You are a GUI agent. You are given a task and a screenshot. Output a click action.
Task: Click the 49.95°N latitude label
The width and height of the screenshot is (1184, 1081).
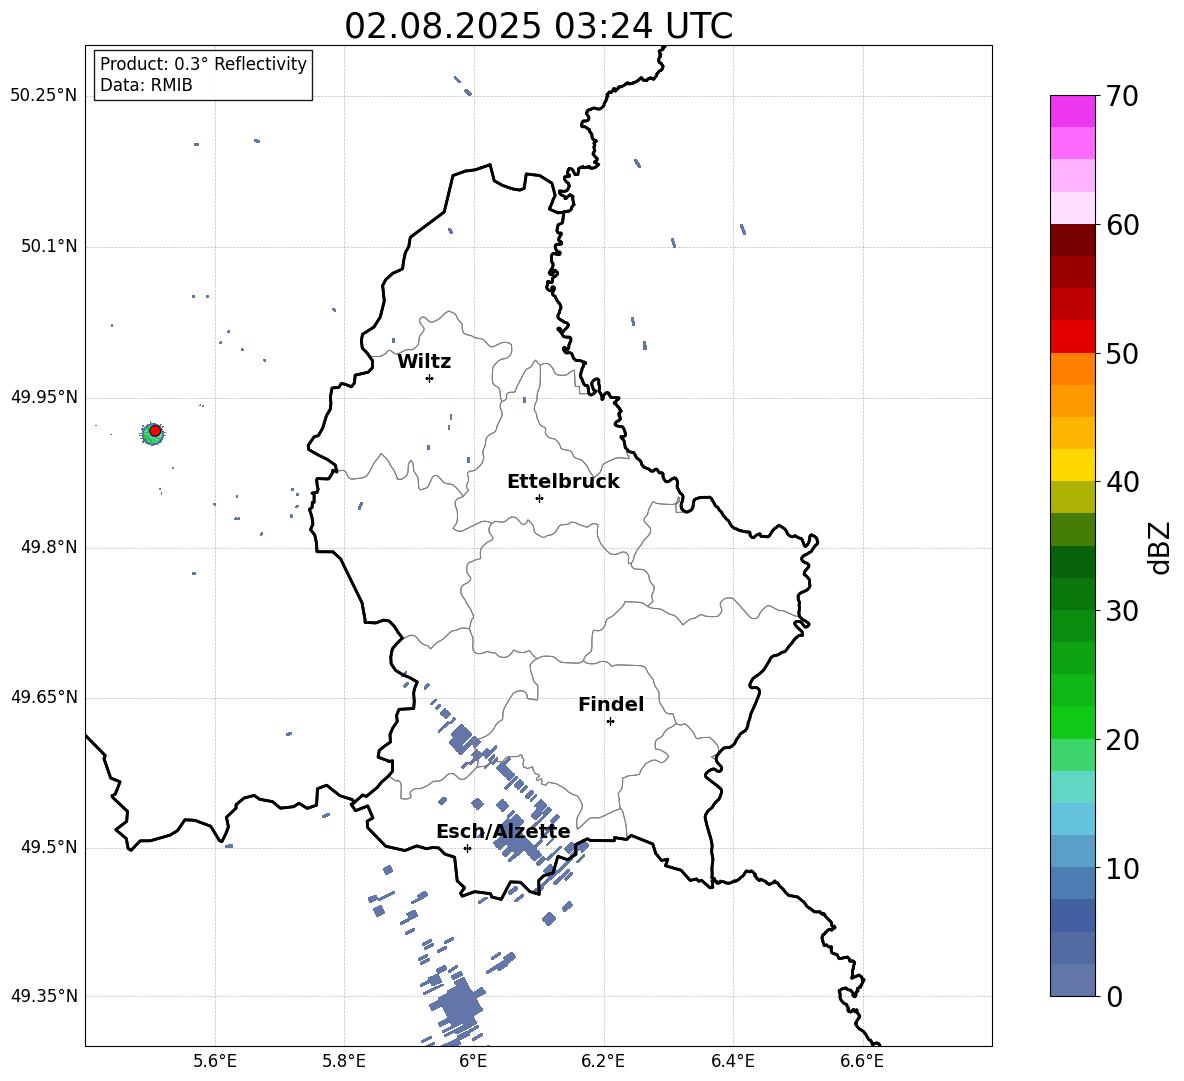click(44, 397)
